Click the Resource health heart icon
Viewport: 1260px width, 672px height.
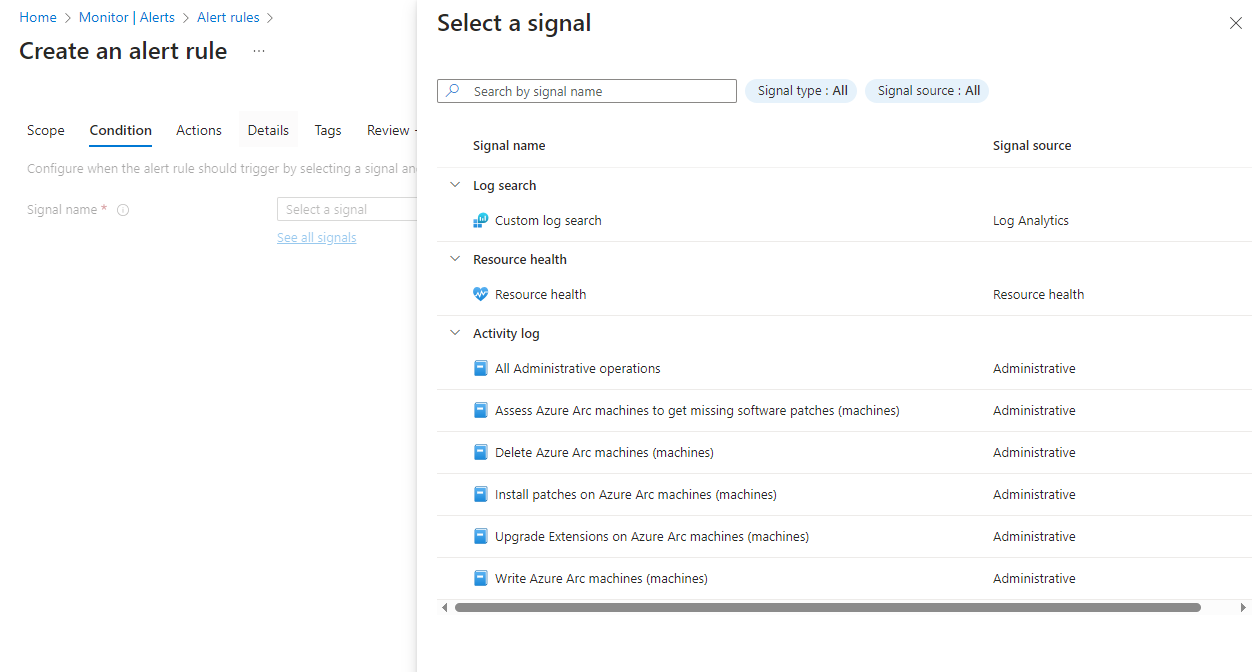481,294
